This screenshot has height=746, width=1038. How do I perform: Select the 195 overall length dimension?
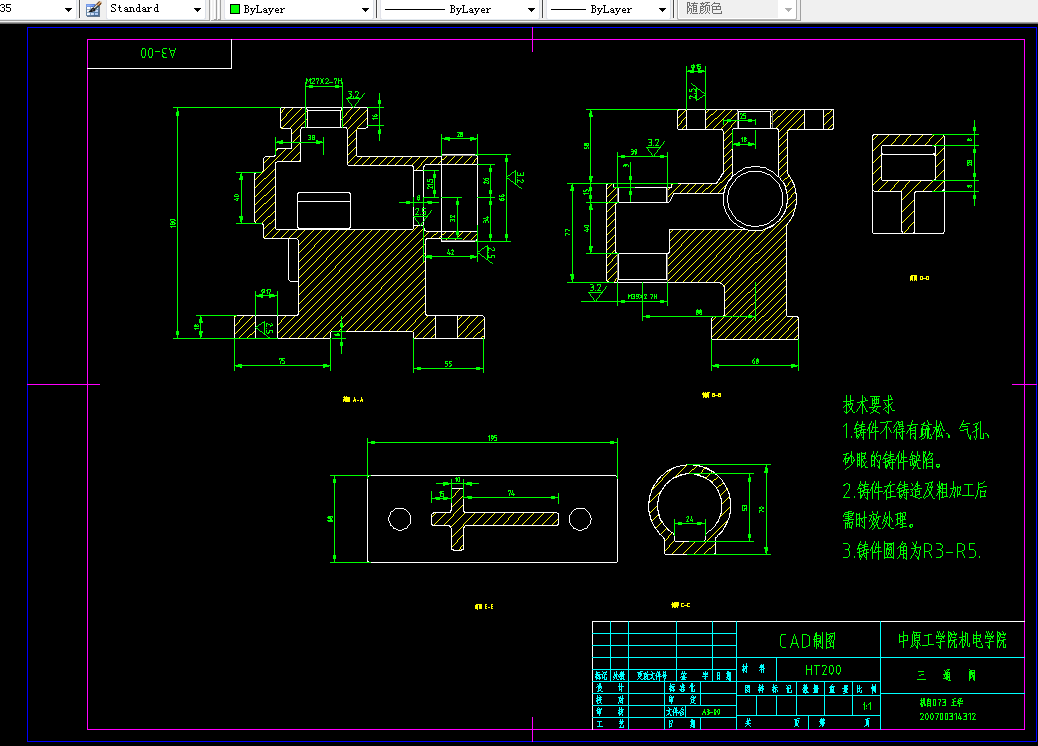pos(493,438)
